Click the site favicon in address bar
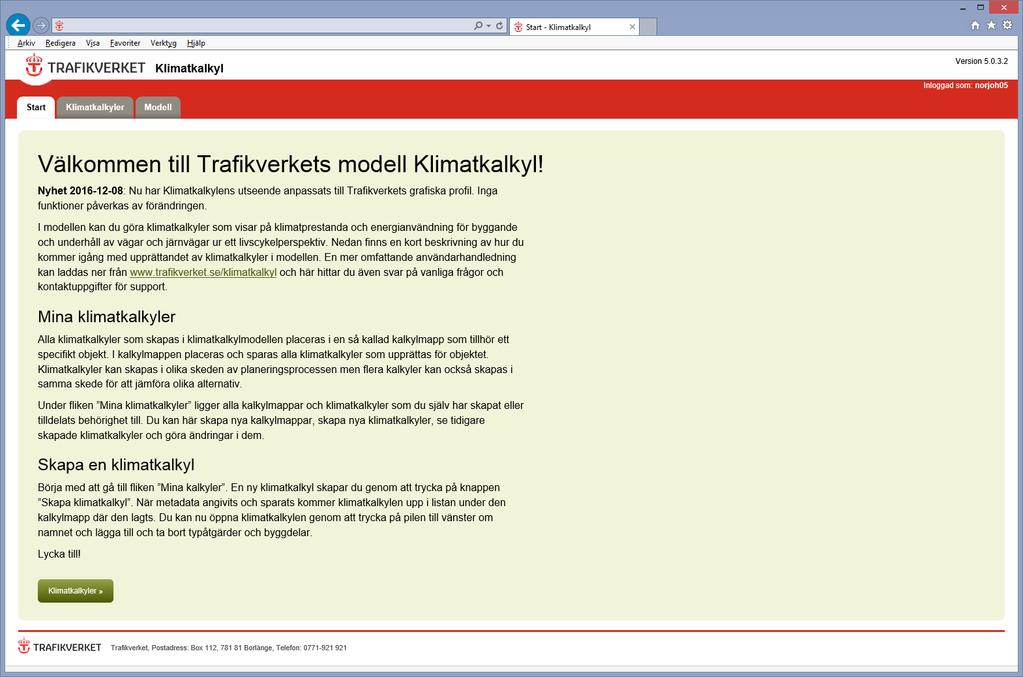 [x=59, y=26]
